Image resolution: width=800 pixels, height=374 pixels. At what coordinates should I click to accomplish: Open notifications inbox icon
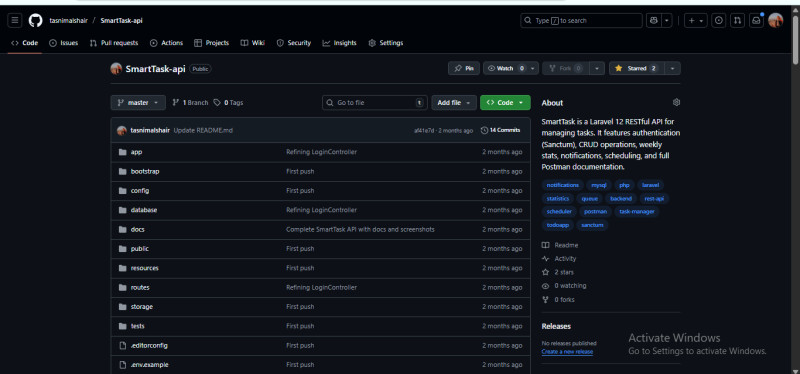755,20
